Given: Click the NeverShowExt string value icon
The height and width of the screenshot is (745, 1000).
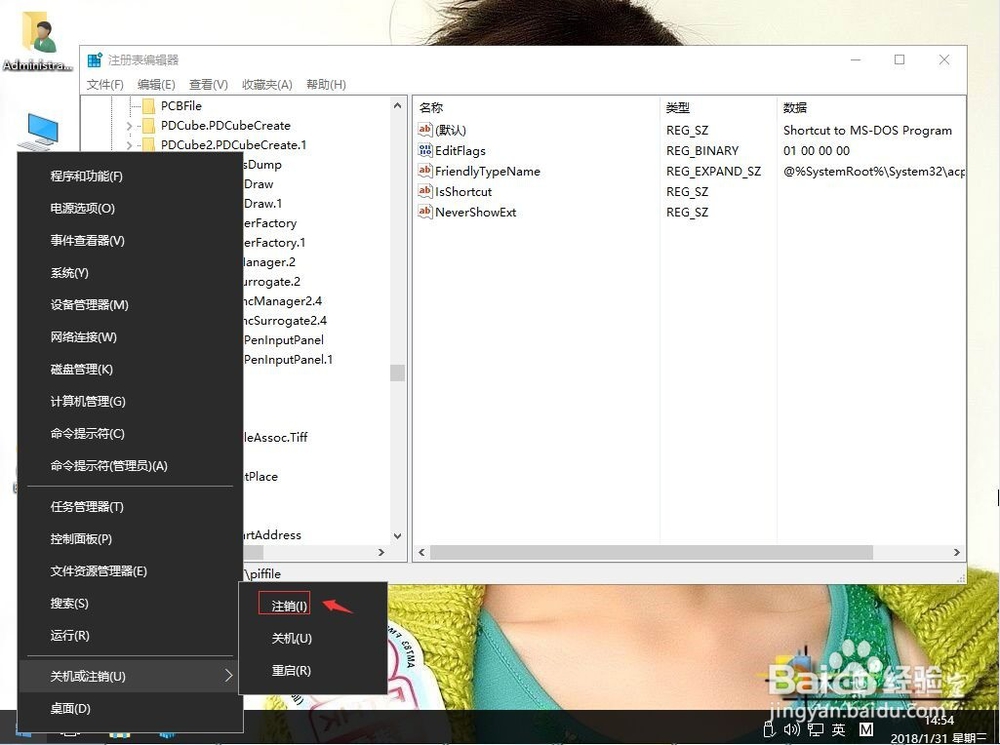Looking at the screenshot, I should click(x=425, y=211).
